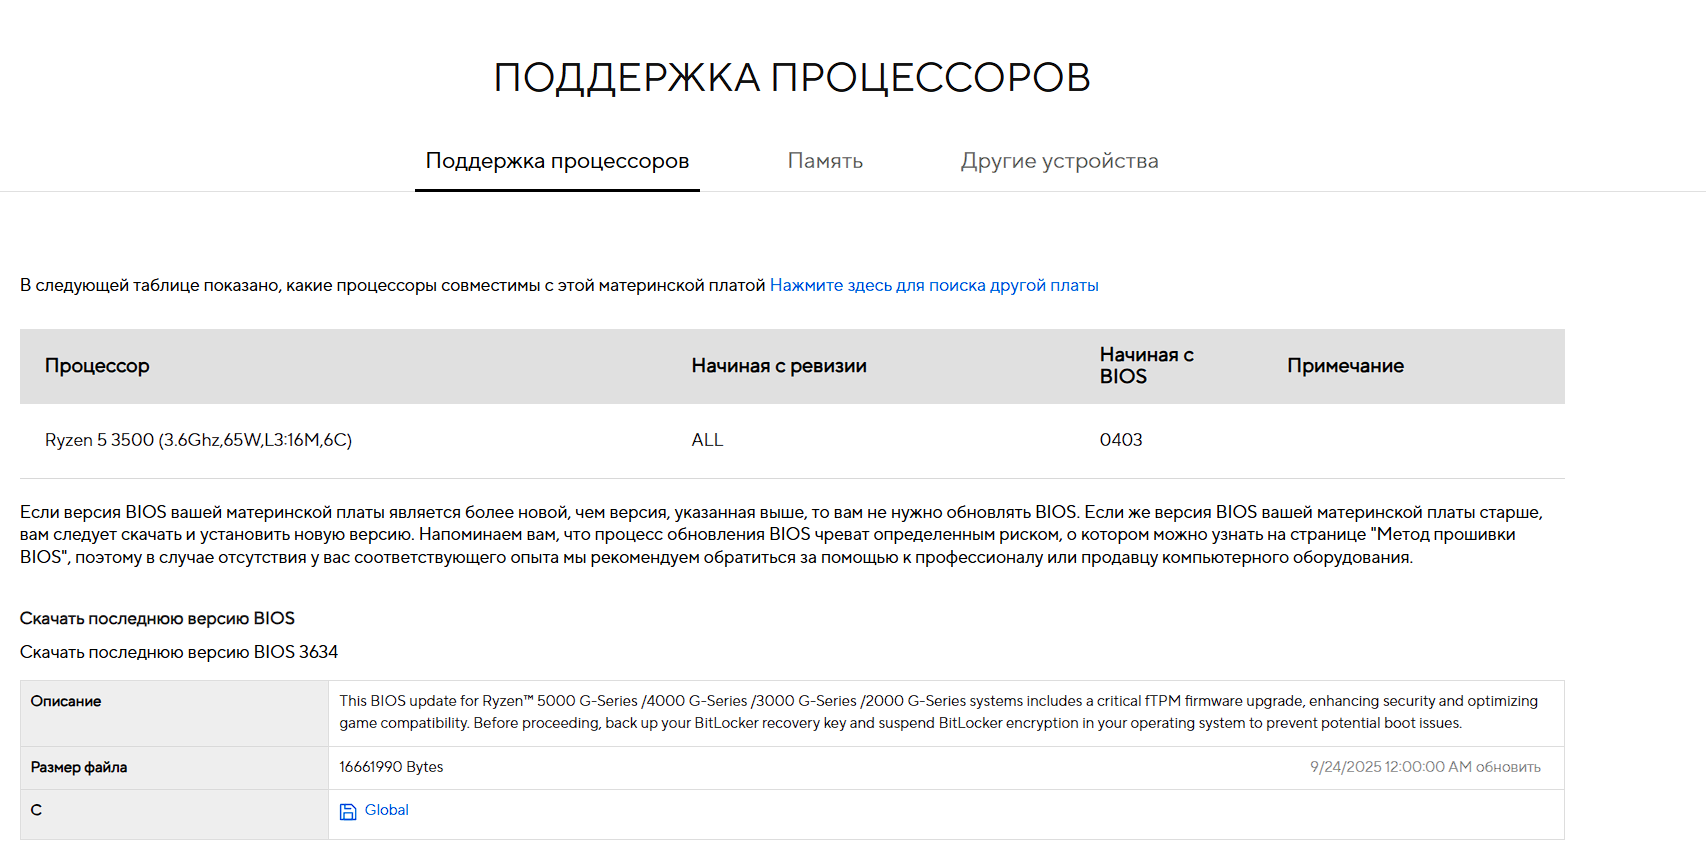Download BIOS via the Global link

pyautogui.click(x=386, y=810)
